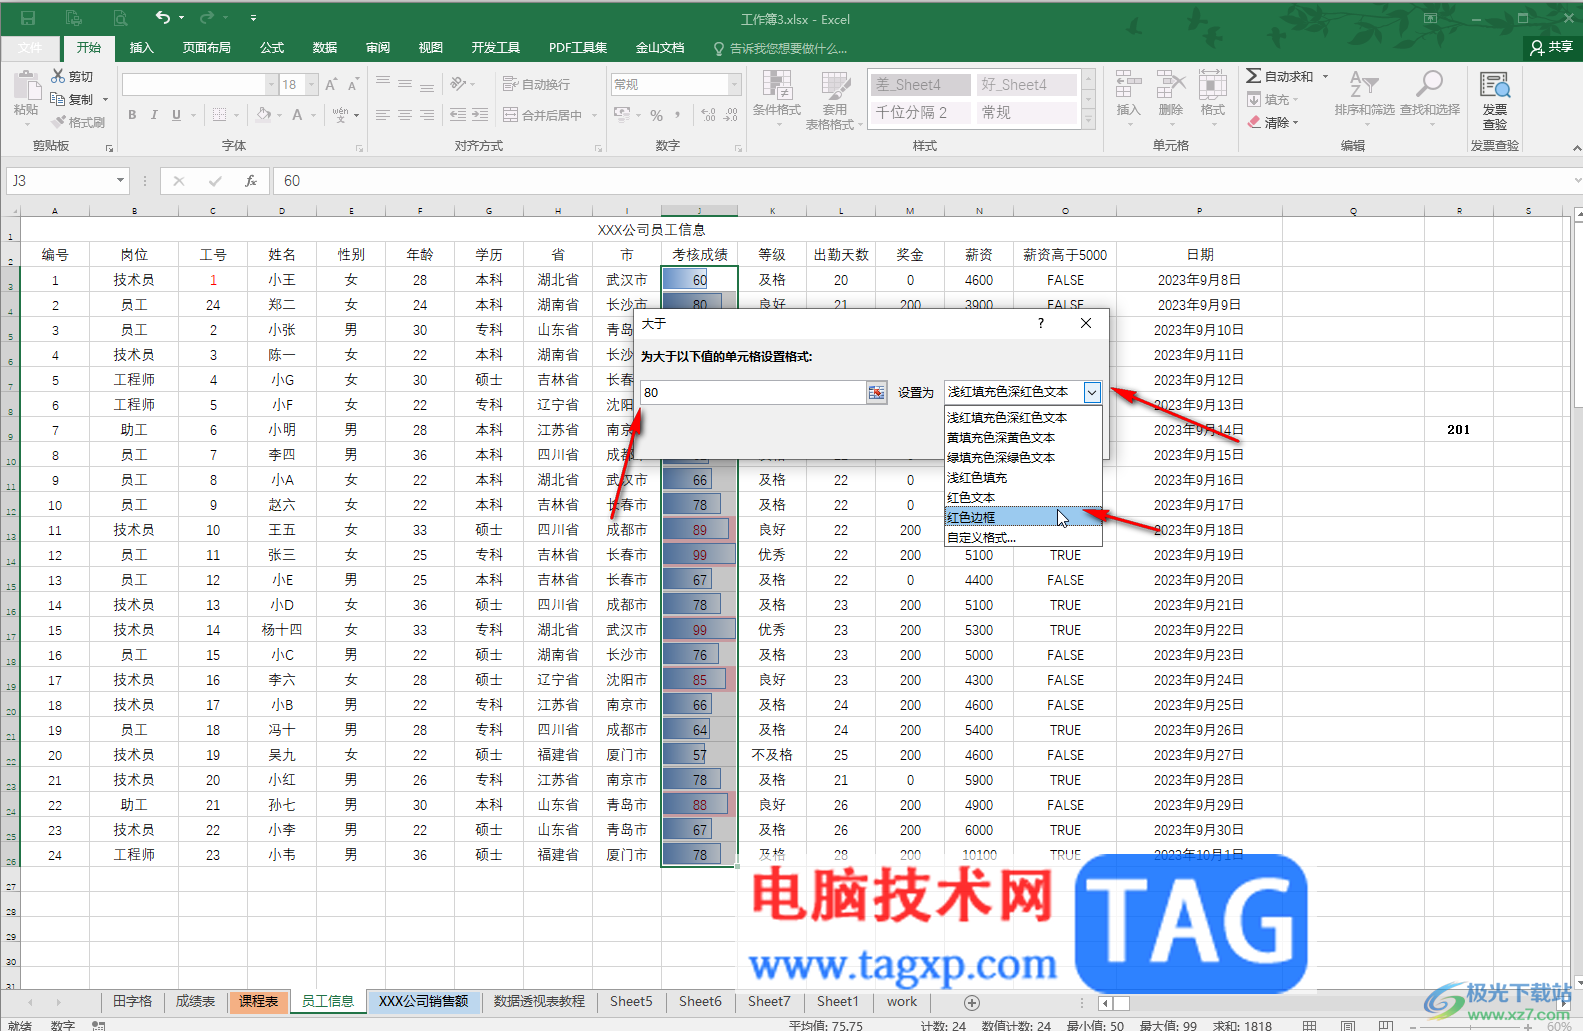
Task: Select 自定义格式... option in the list
Action: click(1023, 537)
